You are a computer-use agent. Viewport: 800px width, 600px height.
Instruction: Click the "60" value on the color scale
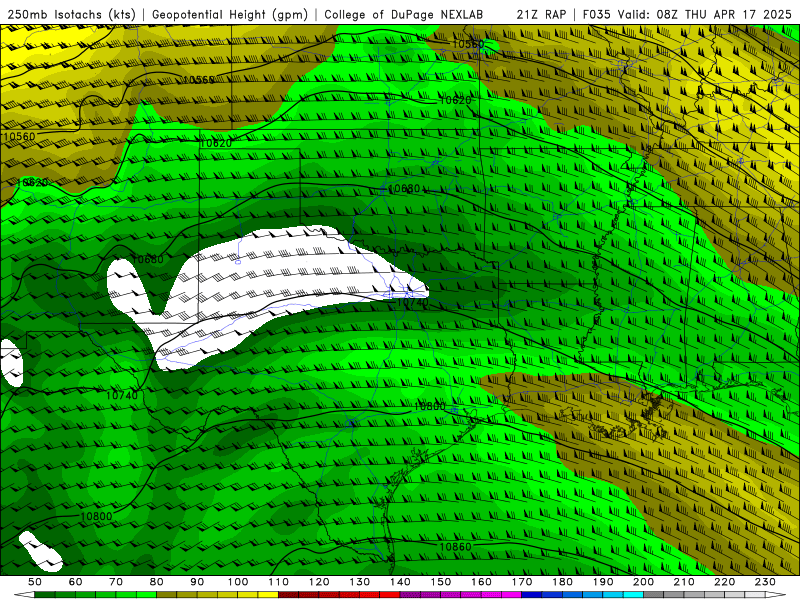pyautogui.click(x=75, y=582)
